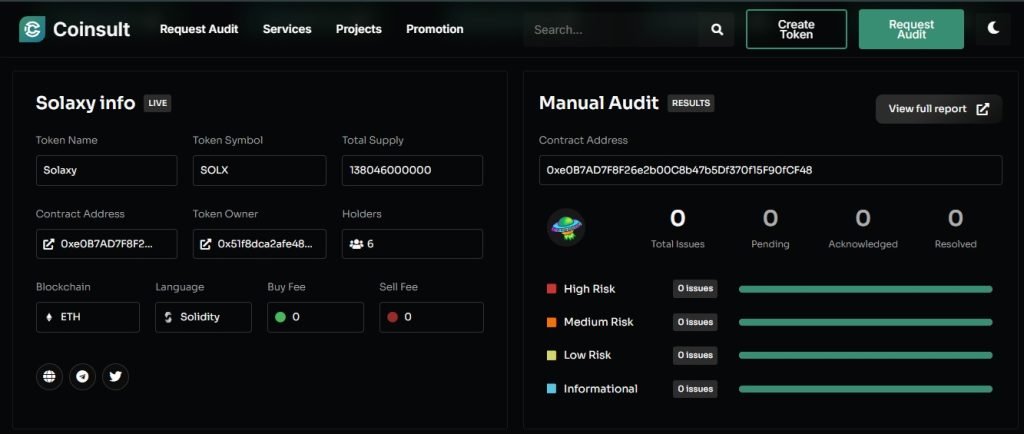Click the Medium Risk label

pos(599,322)
